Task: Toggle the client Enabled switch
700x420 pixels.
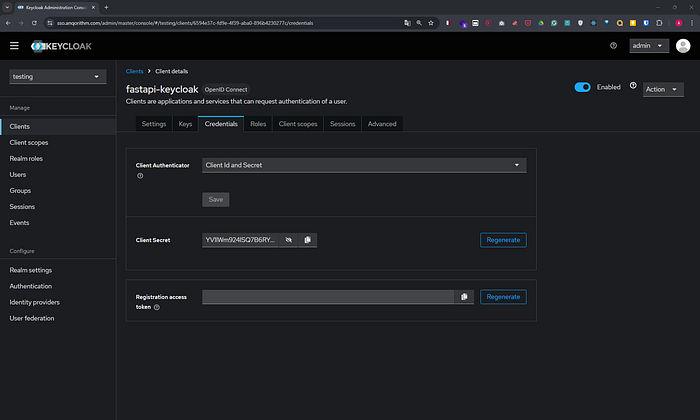Action: (582, 87)
